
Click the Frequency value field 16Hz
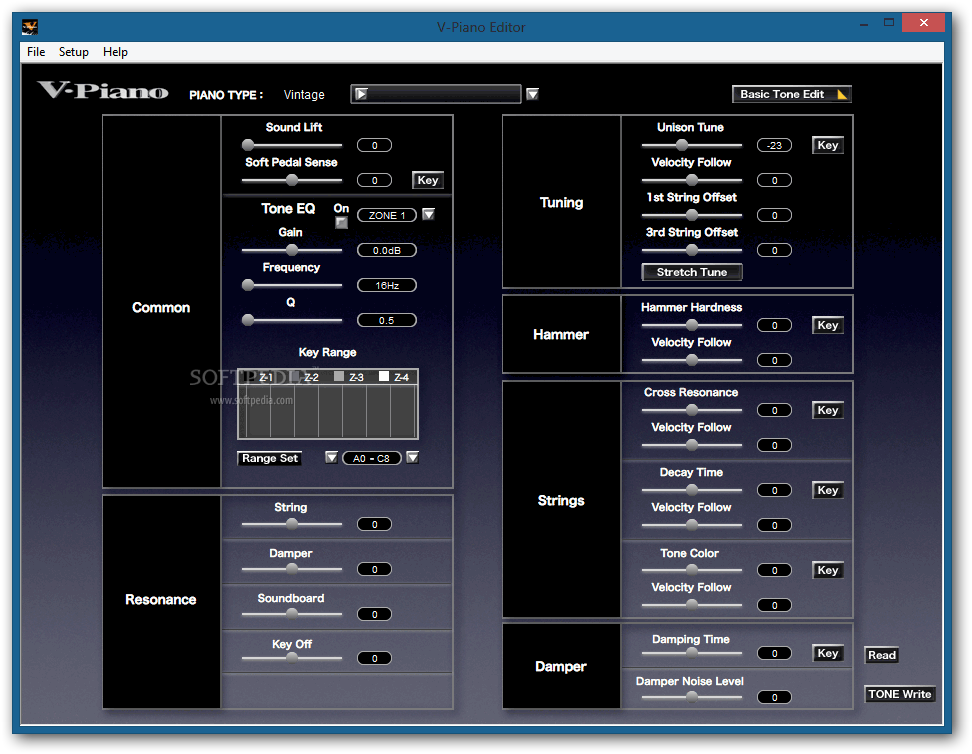point(387,285)
